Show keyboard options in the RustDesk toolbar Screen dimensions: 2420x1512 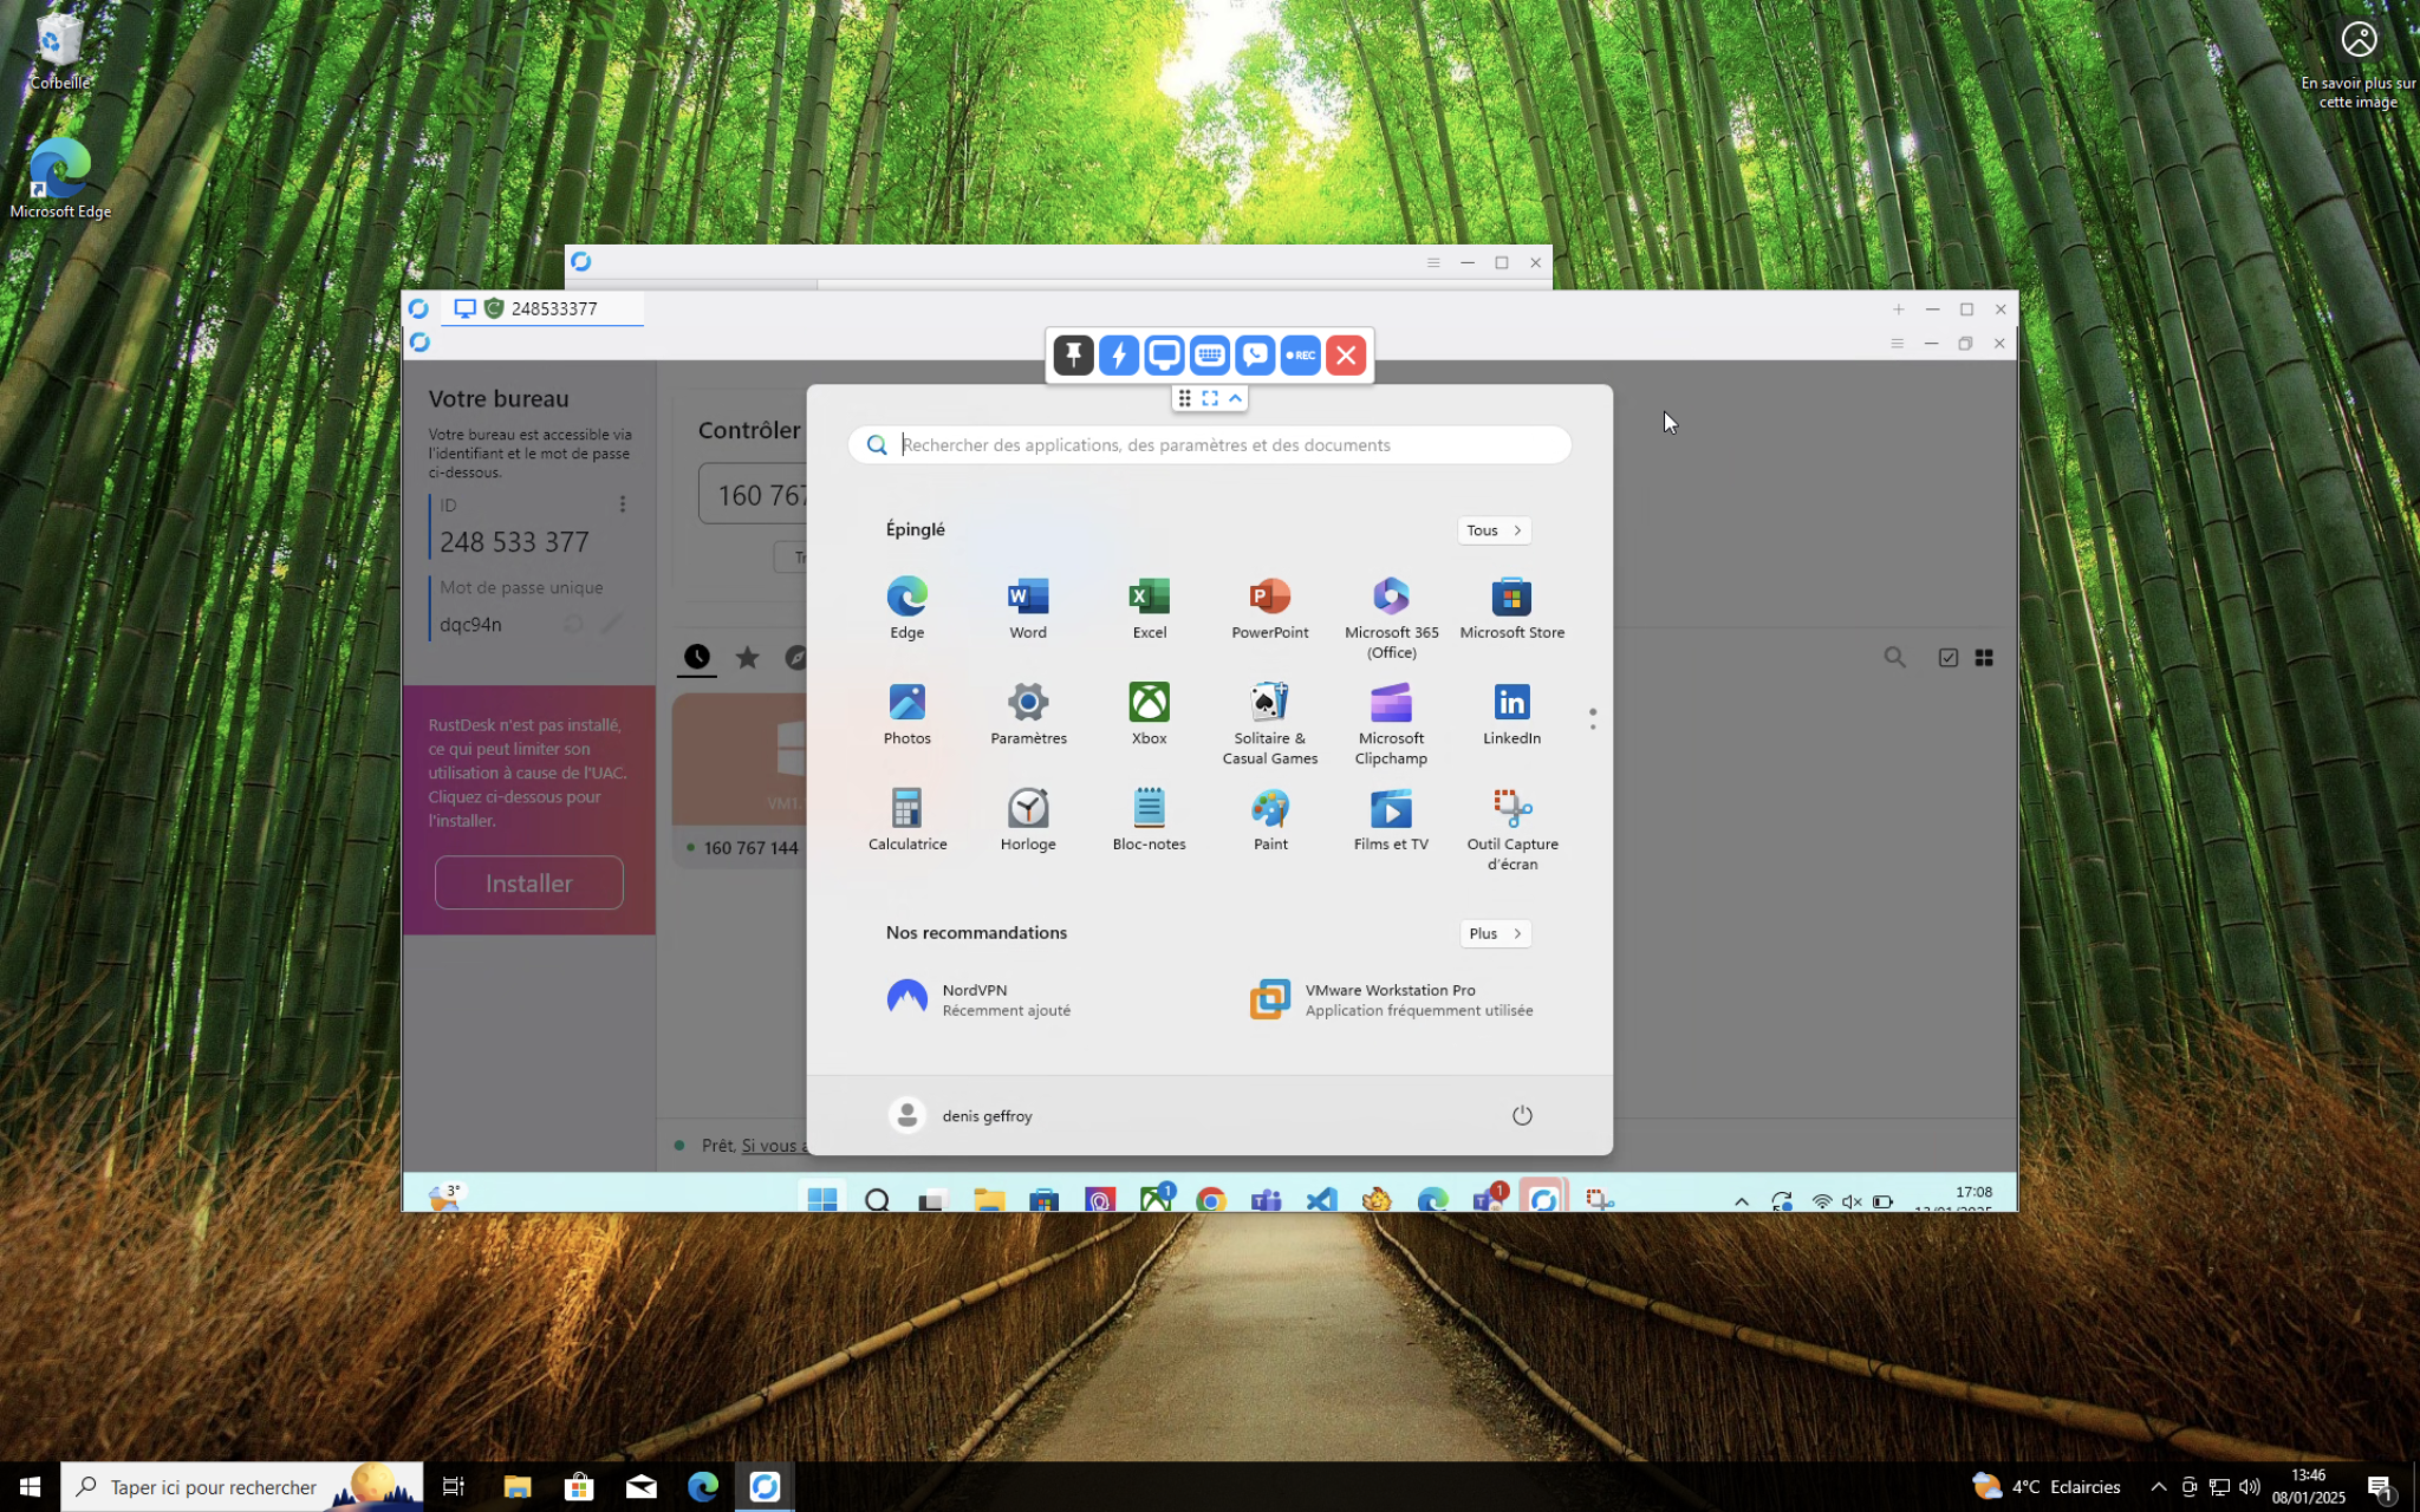pos(1209,355)
